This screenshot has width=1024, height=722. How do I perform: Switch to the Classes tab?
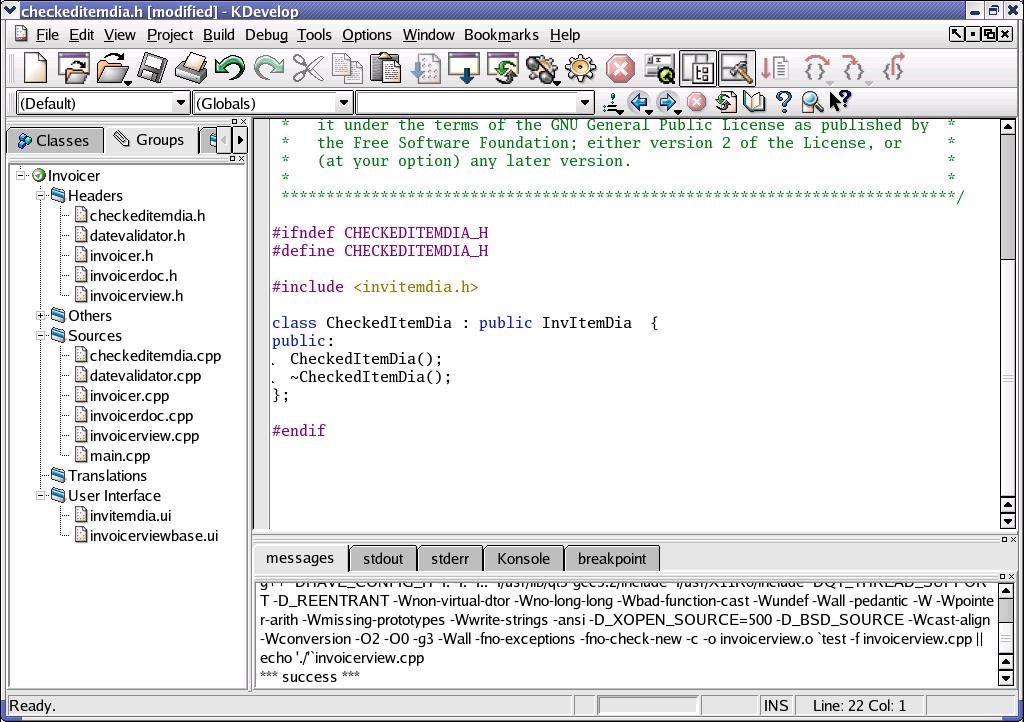click(55, 140)
